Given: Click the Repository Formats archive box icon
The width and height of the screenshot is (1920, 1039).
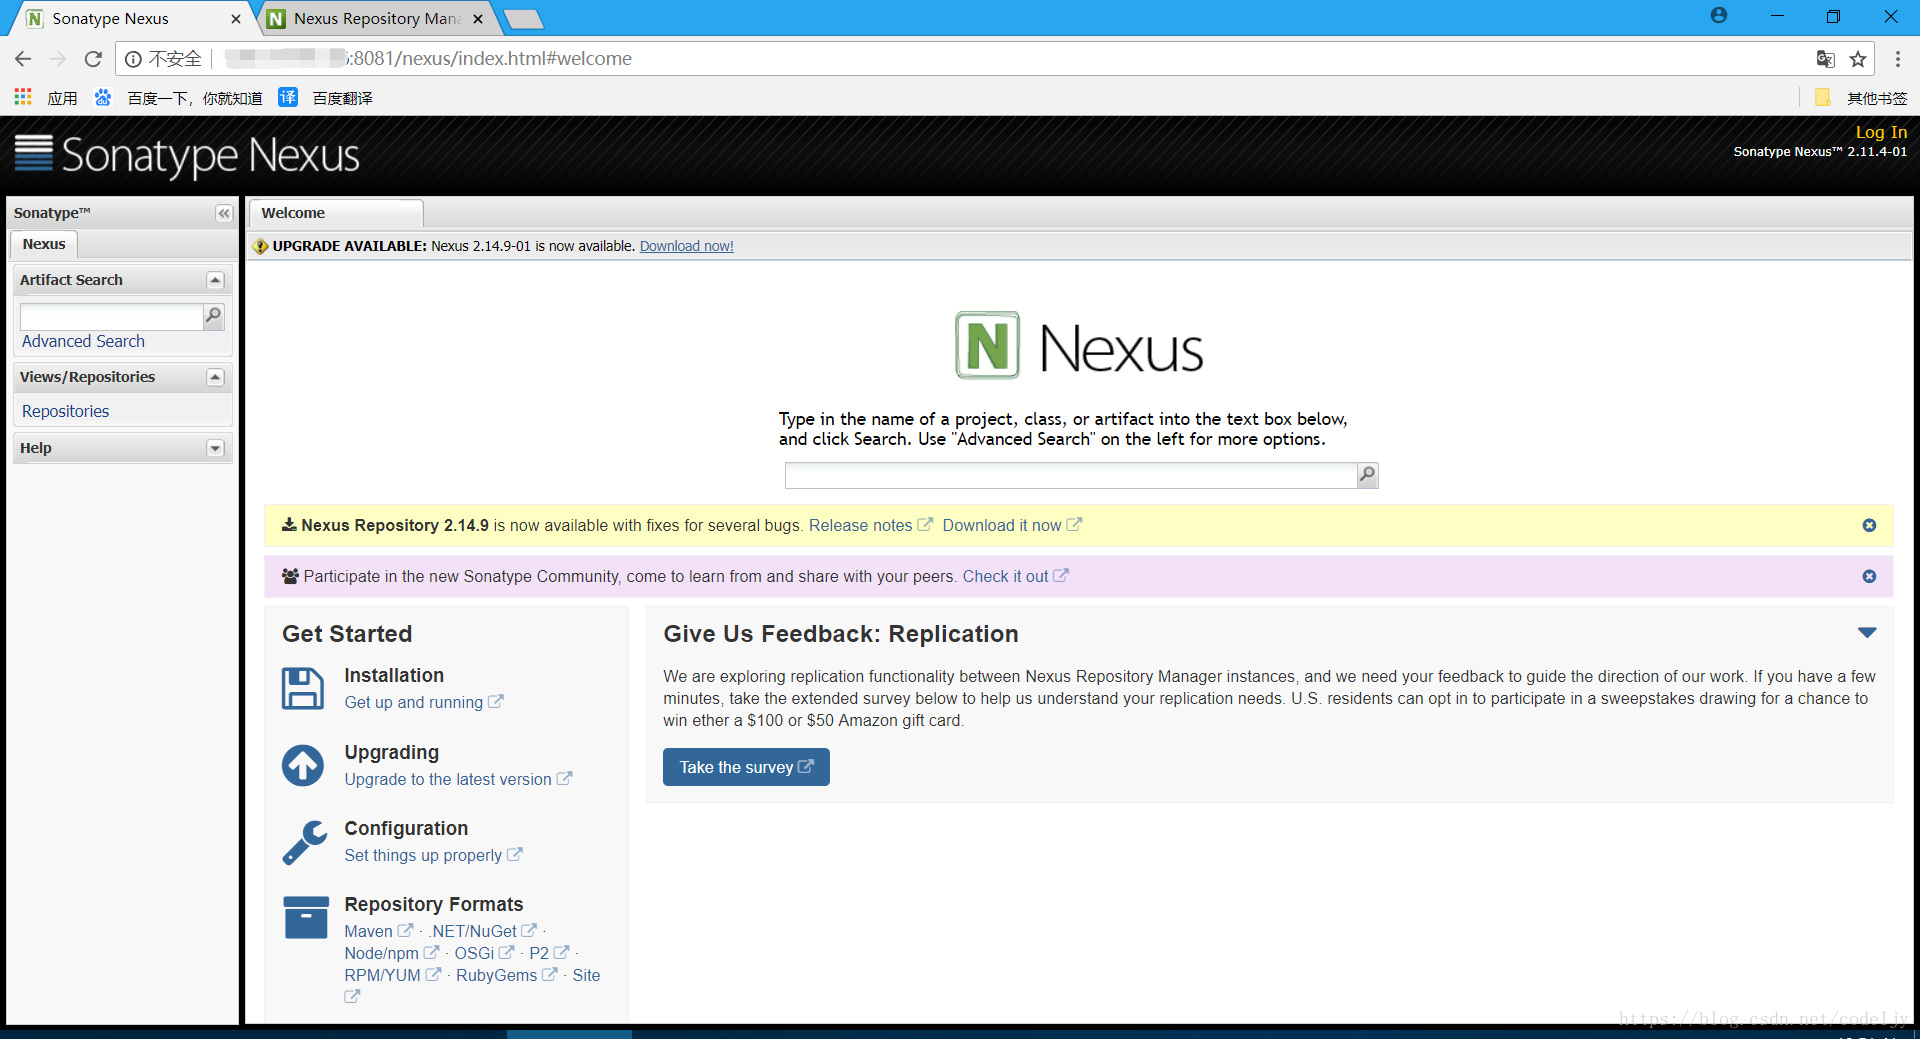Looking at the screenshot, I should tap(306, 917).
